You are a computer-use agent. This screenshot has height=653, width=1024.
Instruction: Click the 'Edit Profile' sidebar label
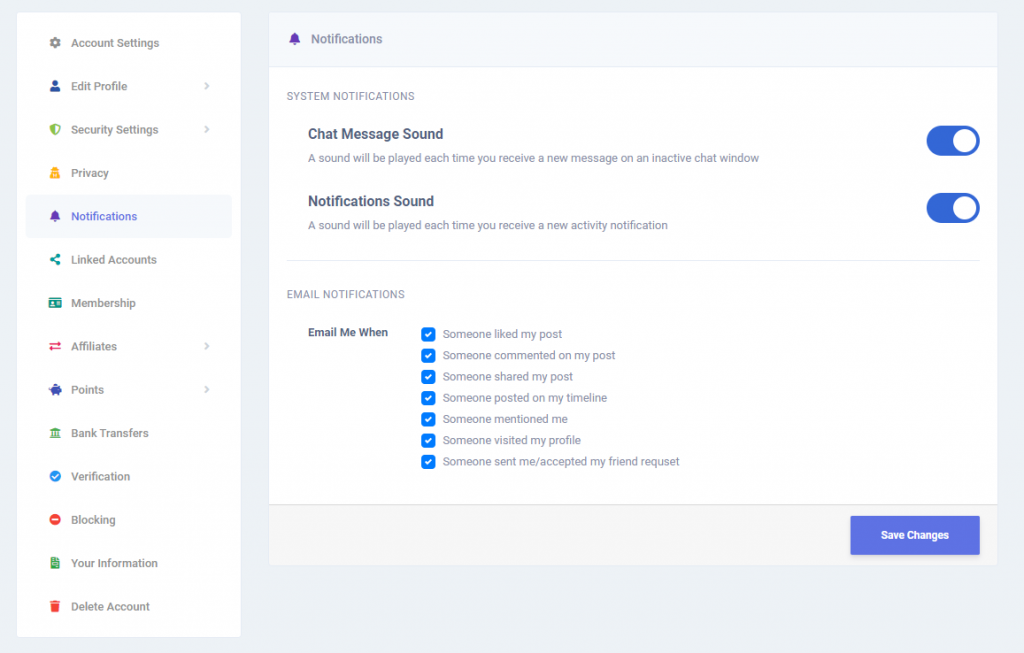tap(99, 86)
